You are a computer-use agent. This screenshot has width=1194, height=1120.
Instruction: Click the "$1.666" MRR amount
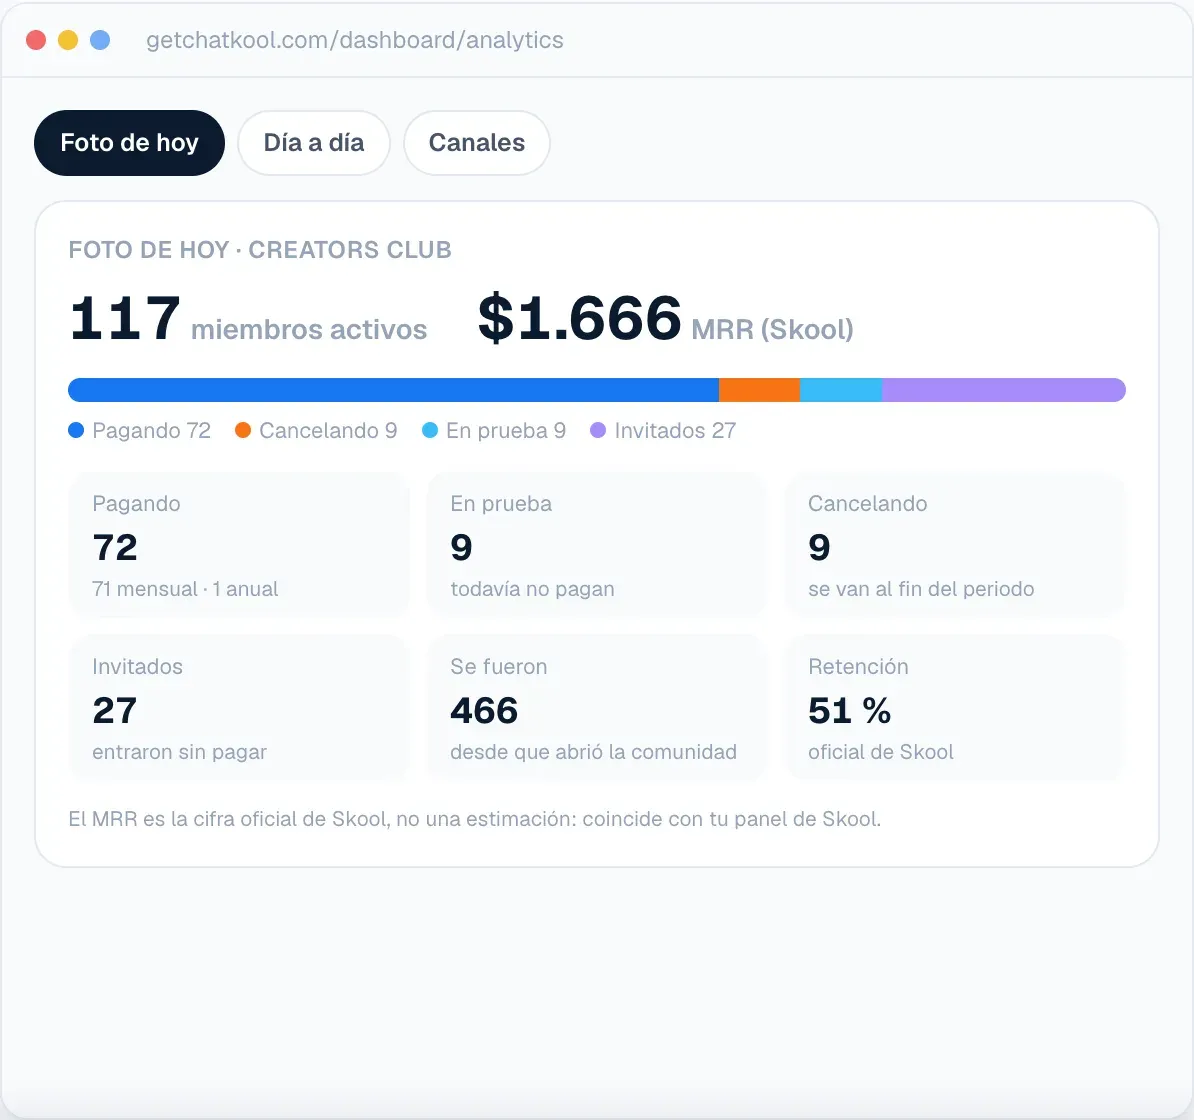(x=579, y=318)
